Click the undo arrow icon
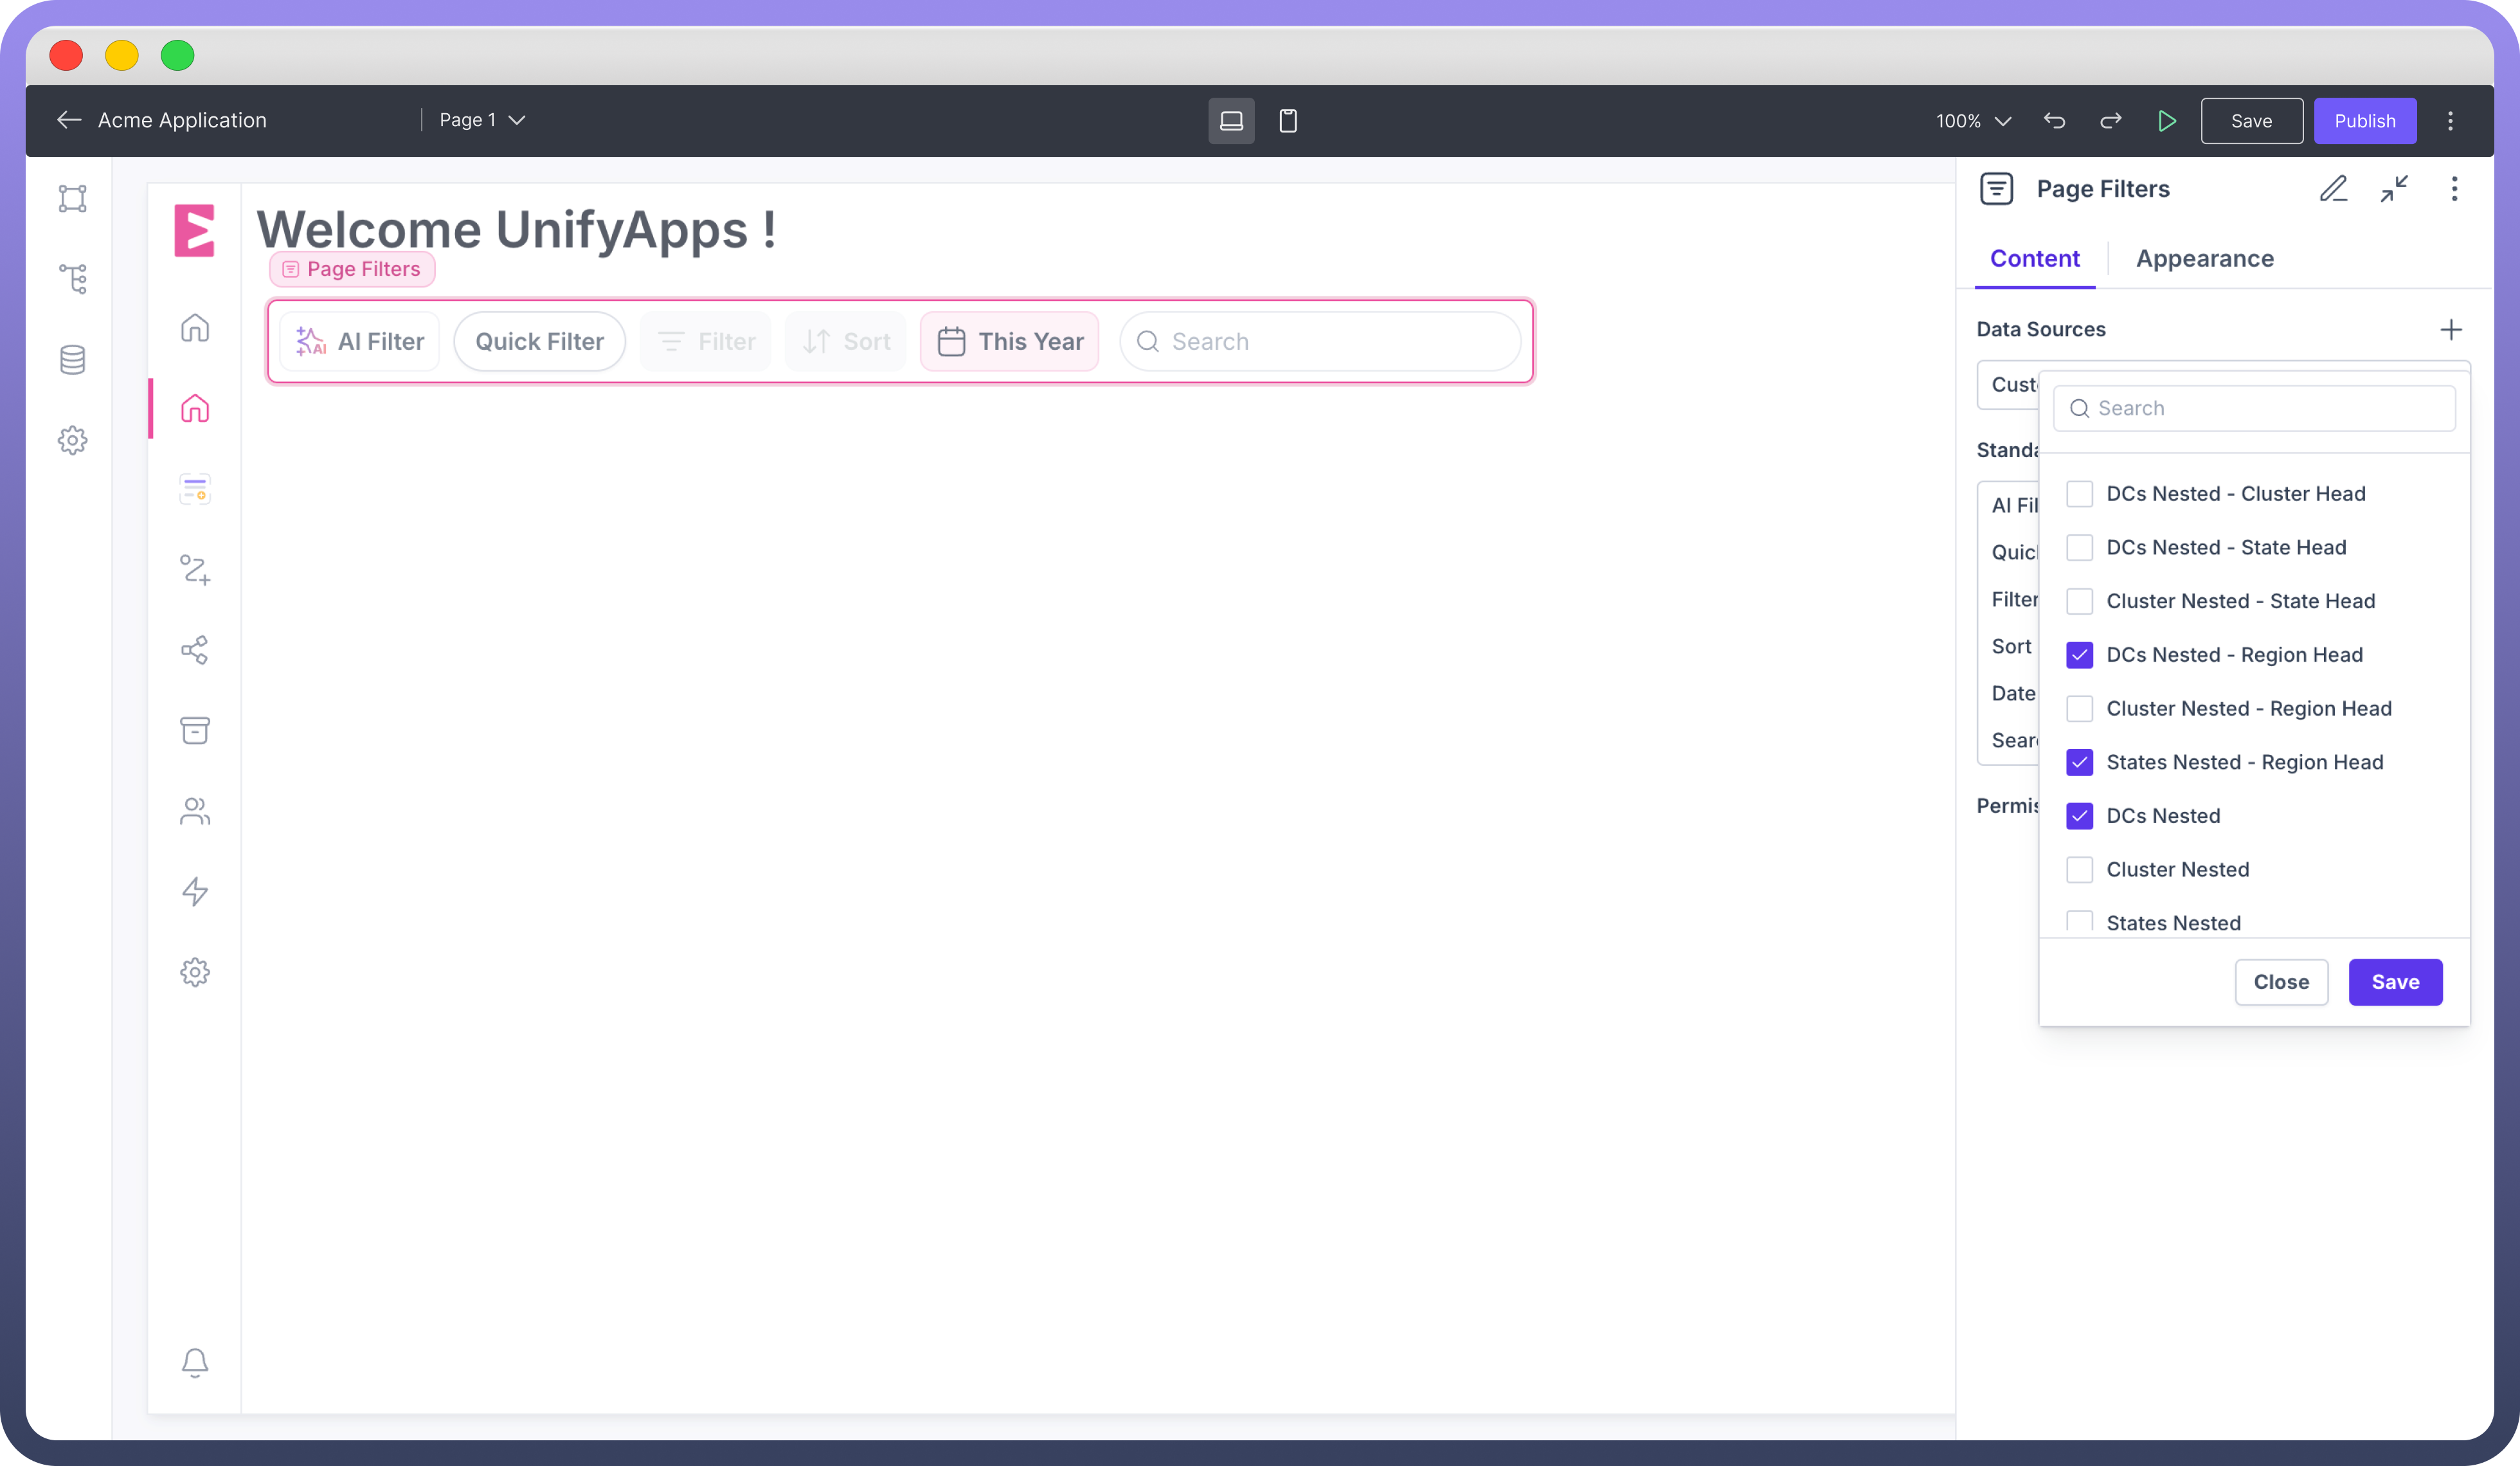The height and width of the screenshot is (1466, 2520). tap(2054, 121)
